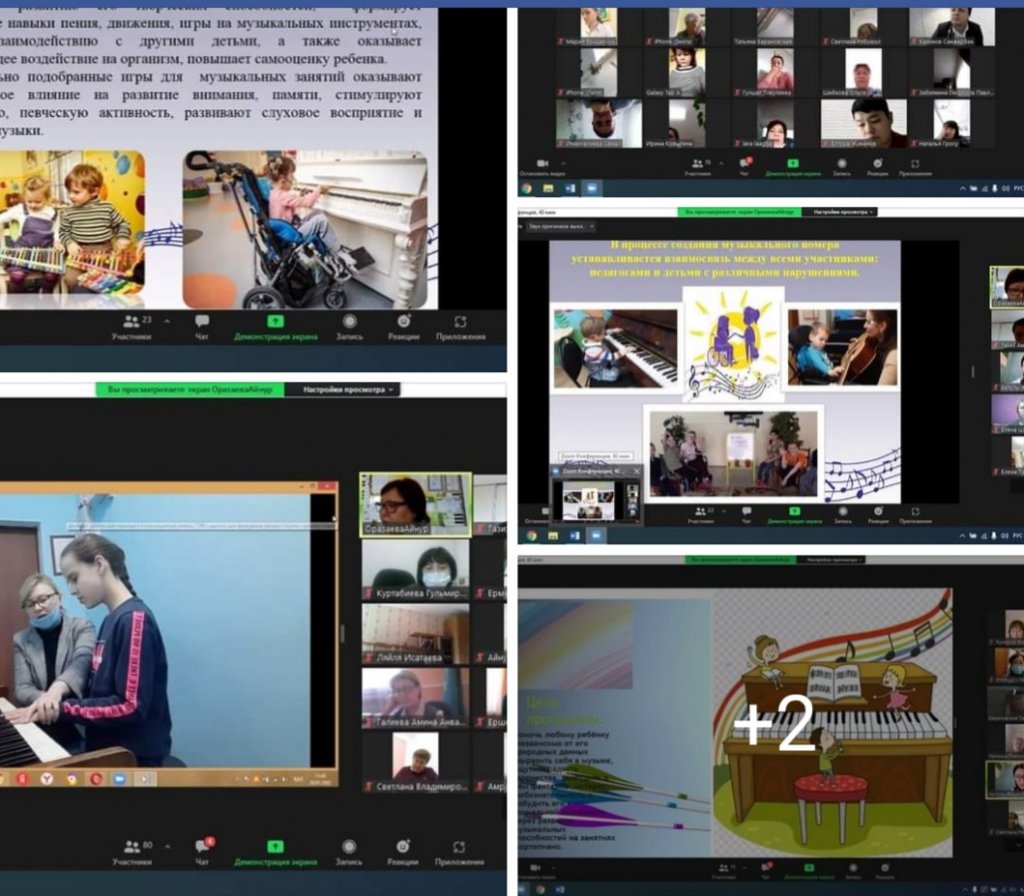Open Apps in the piano-lesson Zoom window
Image resolution: width=1024 pixels, height=896 pixels.
(460, 852)
